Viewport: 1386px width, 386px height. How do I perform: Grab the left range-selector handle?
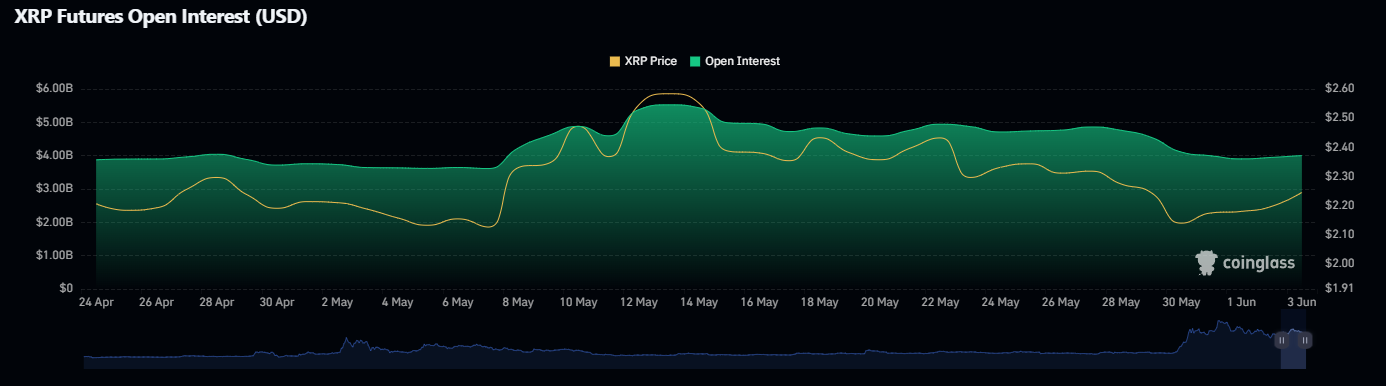(1281, 340)
